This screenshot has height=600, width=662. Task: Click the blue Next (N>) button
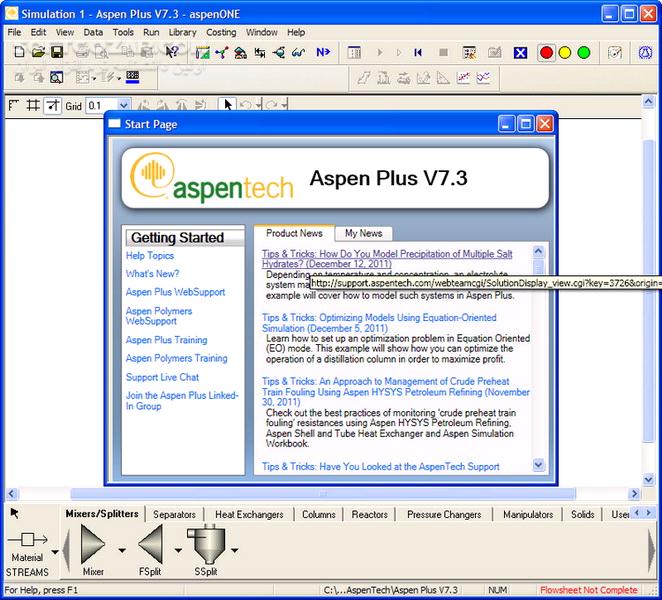click(323, 52)
